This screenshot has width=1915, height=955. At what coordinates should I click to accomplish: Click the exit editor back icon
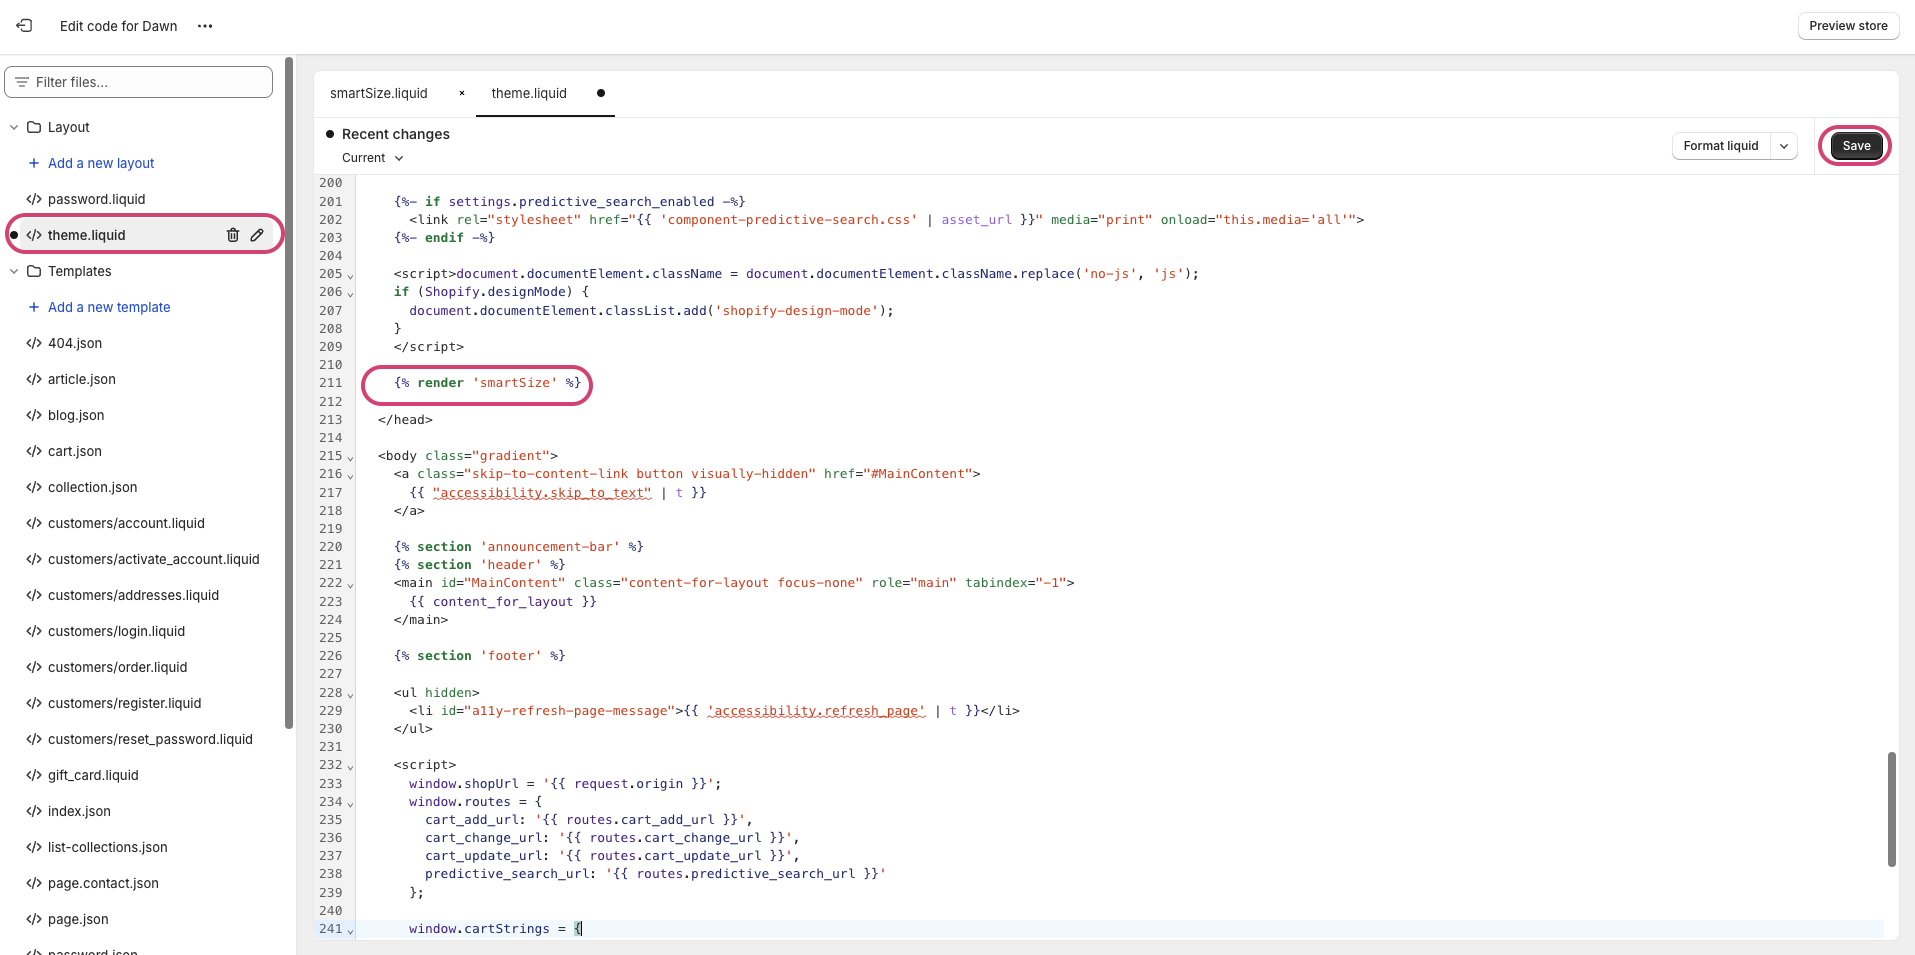coord(24,26)
